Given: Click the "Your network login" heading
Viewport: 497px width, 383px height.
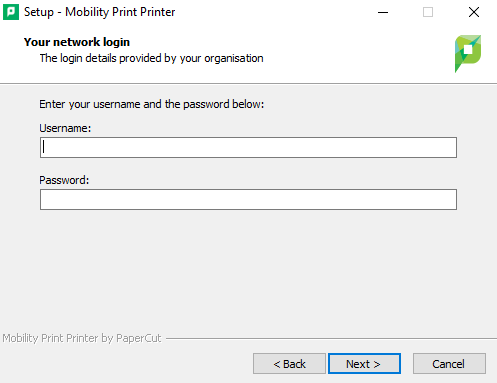Looking at the screenshot, I should (77, 42).
